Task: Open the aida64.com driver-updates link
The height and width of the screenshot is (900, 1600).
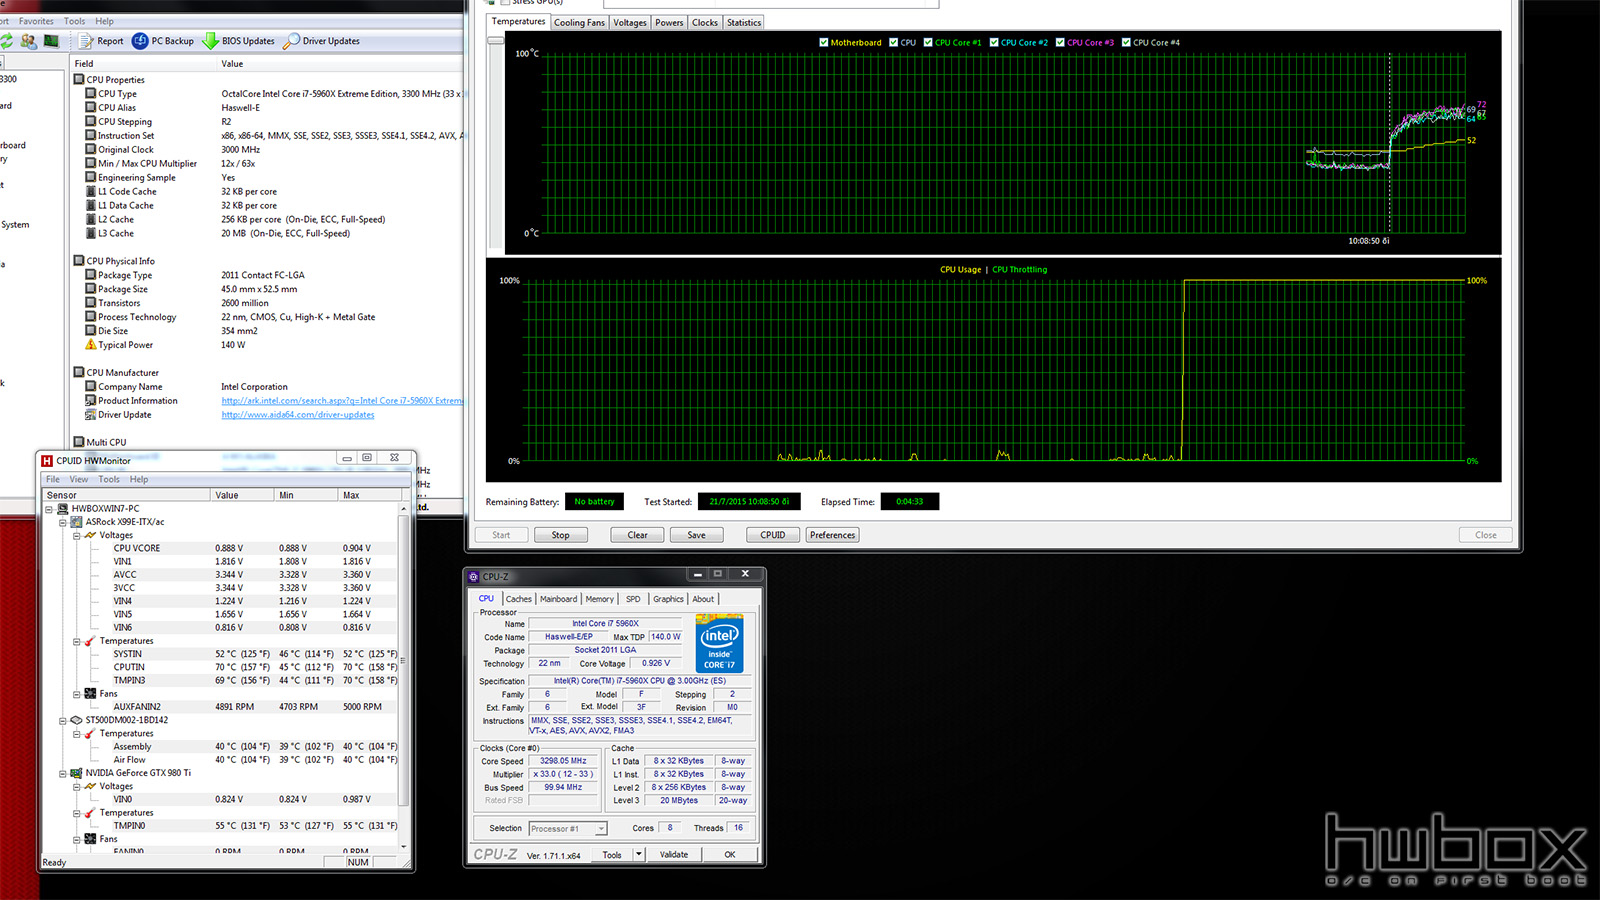Action: [298, 415]
